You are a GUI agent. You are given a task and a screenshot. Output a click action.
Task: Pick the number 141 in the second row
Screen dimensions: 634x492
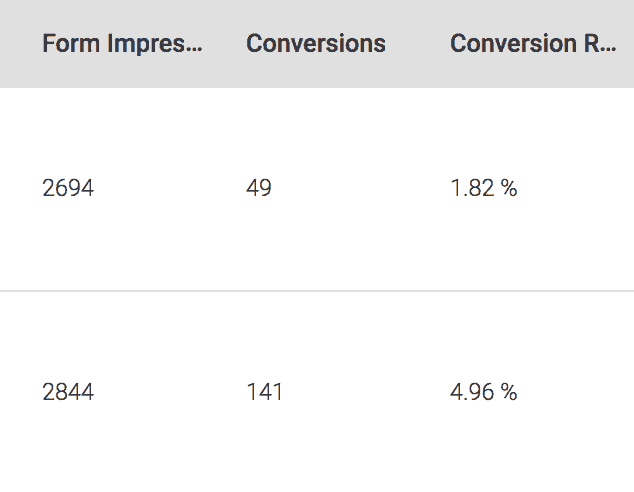264,392
